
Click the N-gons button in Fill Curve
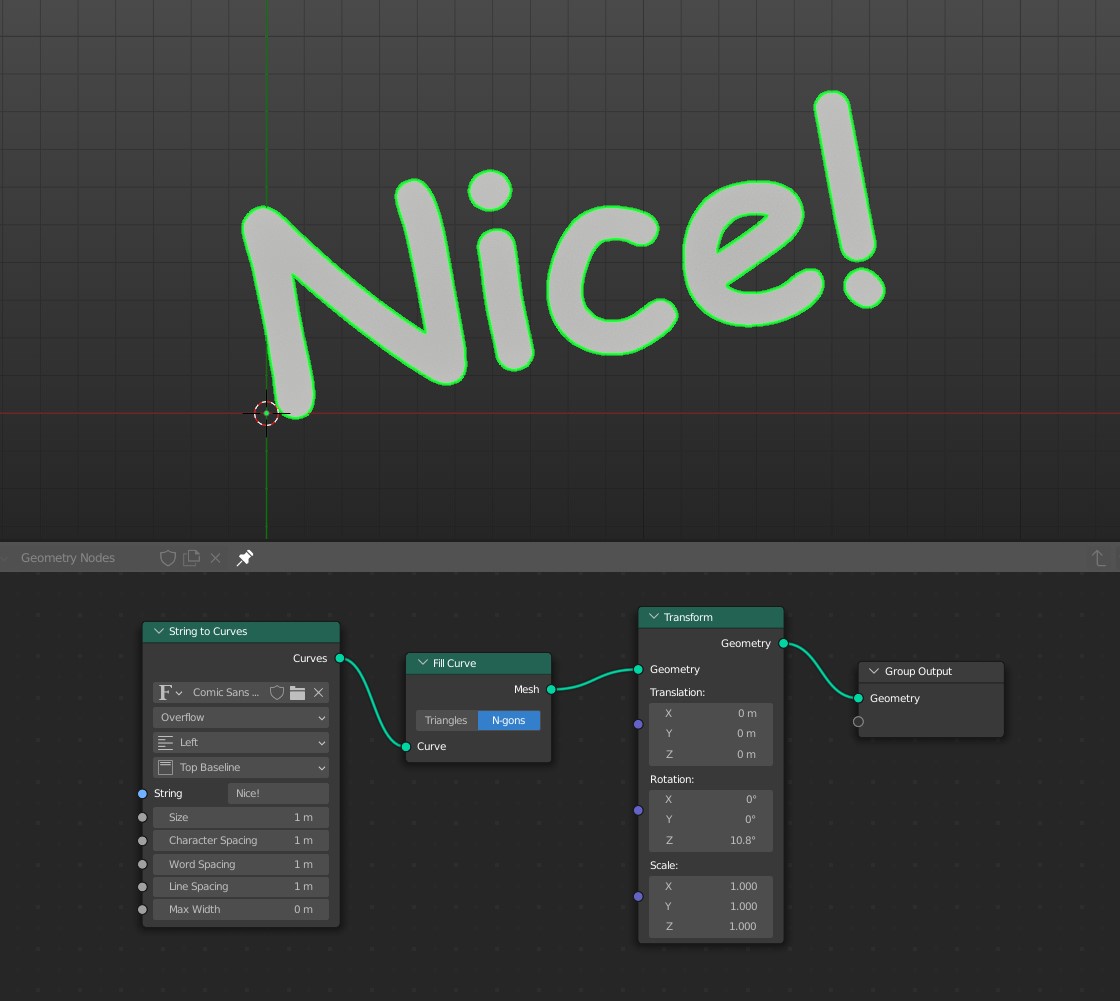(x=509, y=720)
